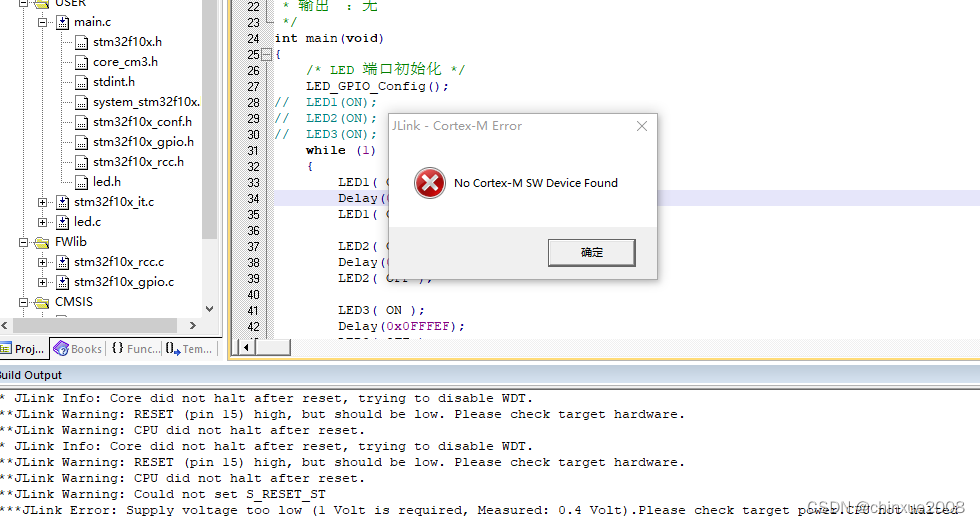Click the red error icon in dialog

click(x=430, y=183)
